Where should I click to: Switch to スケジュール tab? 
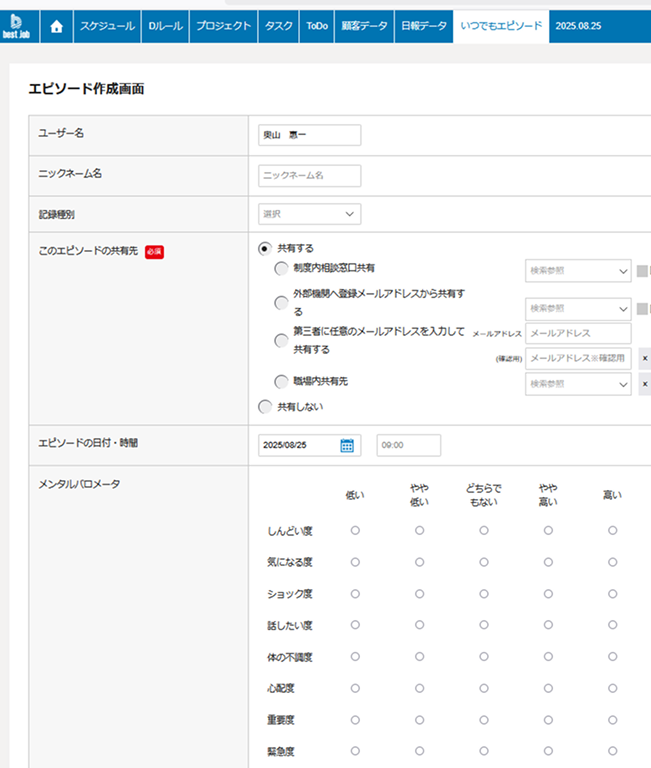click(107, 26)
